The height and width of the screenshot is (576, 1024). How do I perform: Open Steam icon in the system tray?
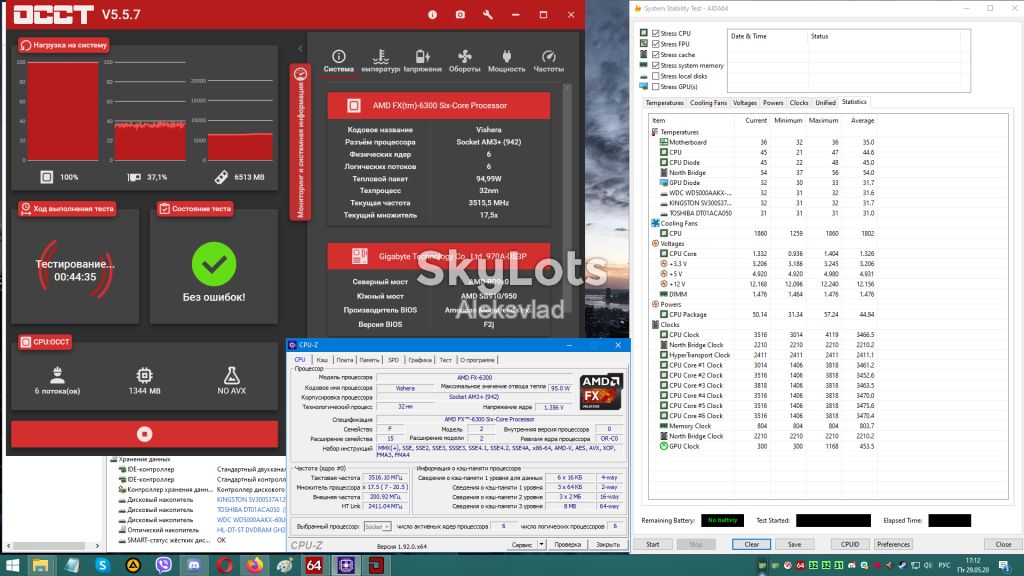(901, 566)
